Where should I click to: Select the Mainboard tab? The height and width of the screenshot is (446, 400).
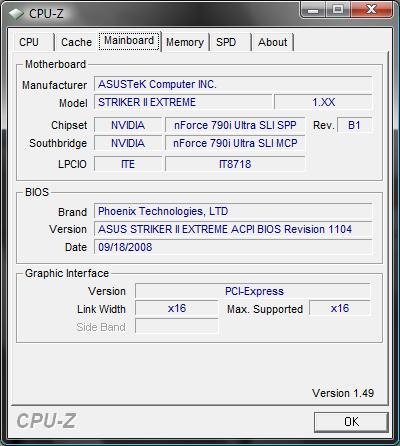(x=129, y=41)
